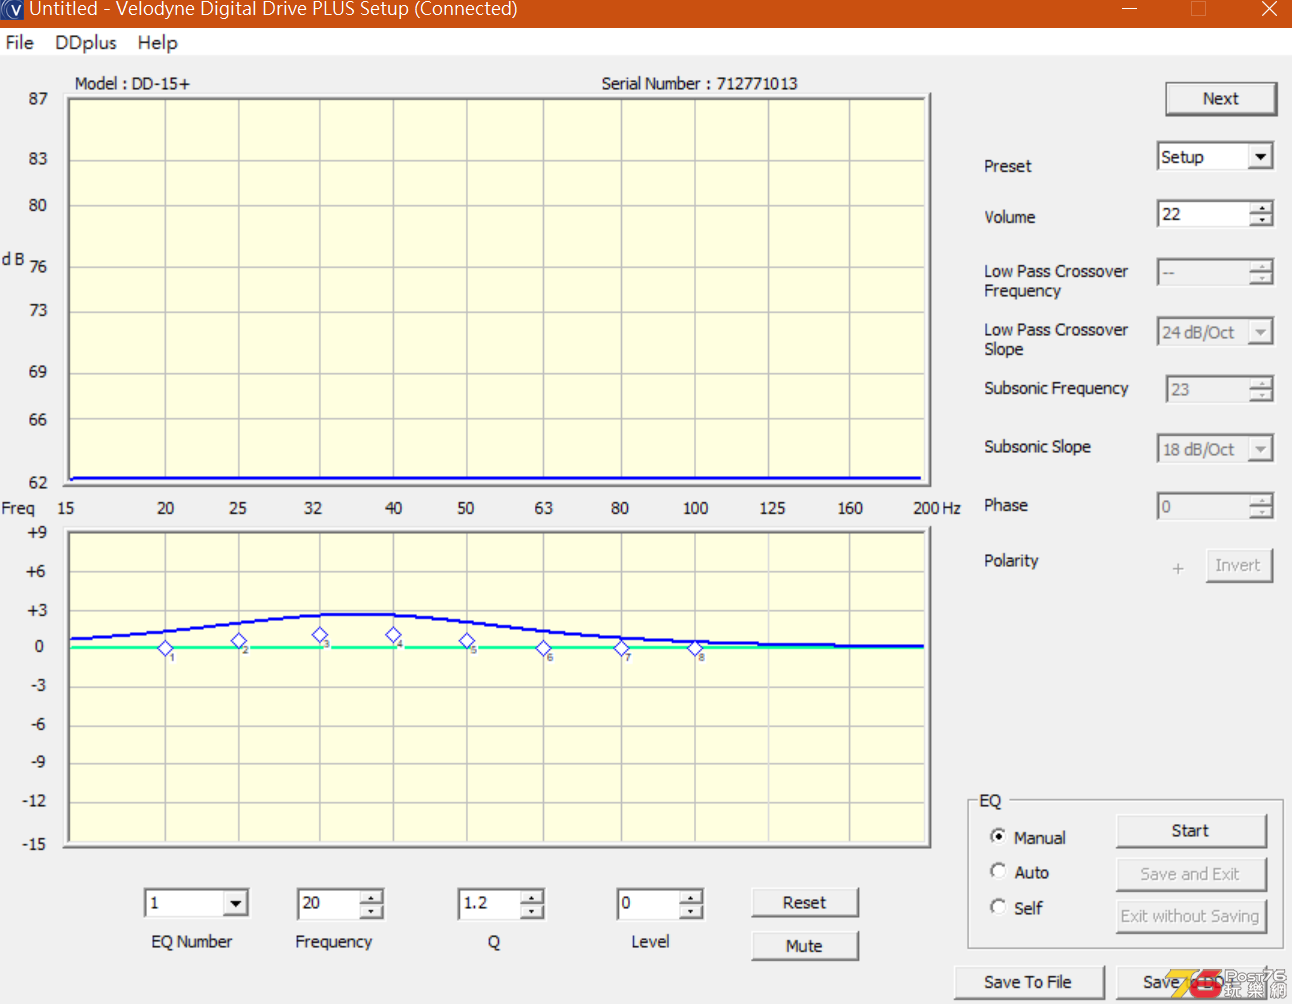Select EQ point 7 diamond marker

click(621, 648)
